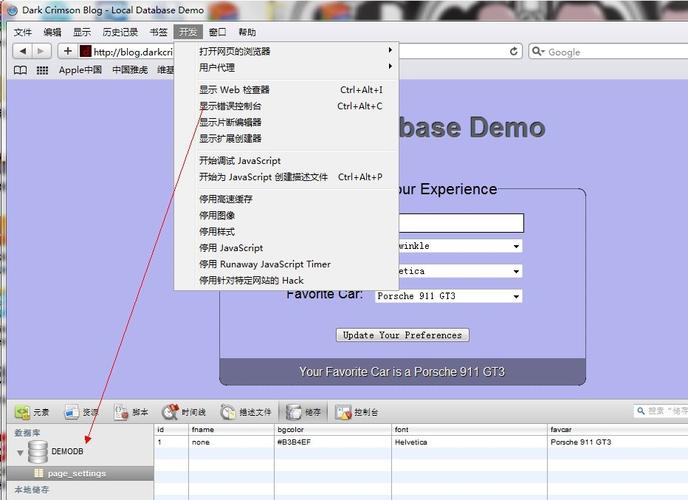Click the Google search magnifier icon
Screen dimensions: 688x500
coord(537,51)
